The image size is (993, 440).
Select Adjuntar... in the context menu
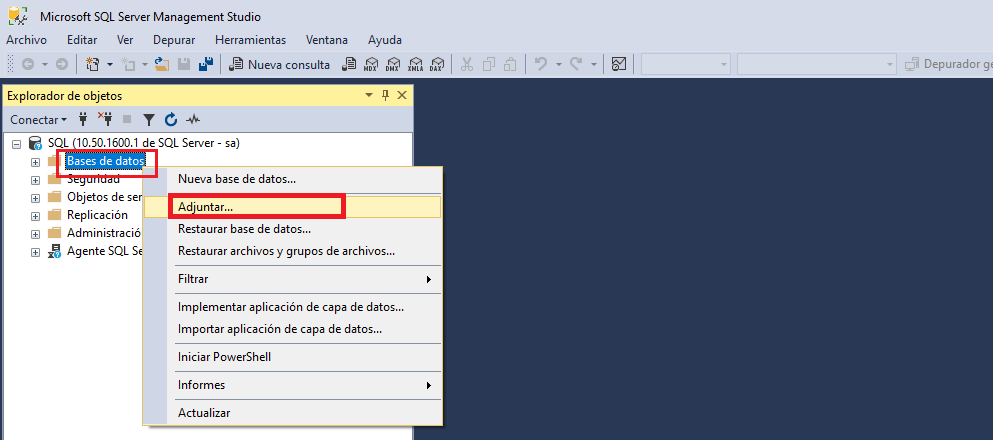pos(205,207)
